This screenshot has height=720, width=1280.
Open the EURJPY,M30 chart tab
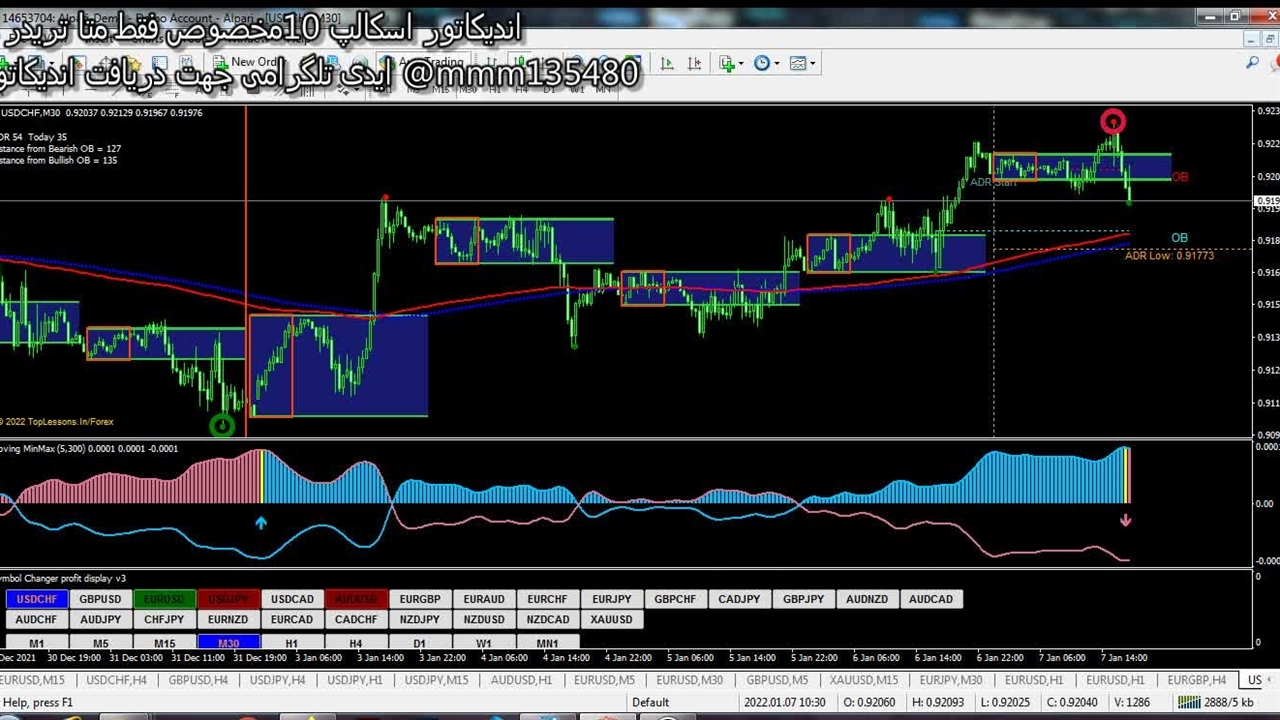pos(951,680)
